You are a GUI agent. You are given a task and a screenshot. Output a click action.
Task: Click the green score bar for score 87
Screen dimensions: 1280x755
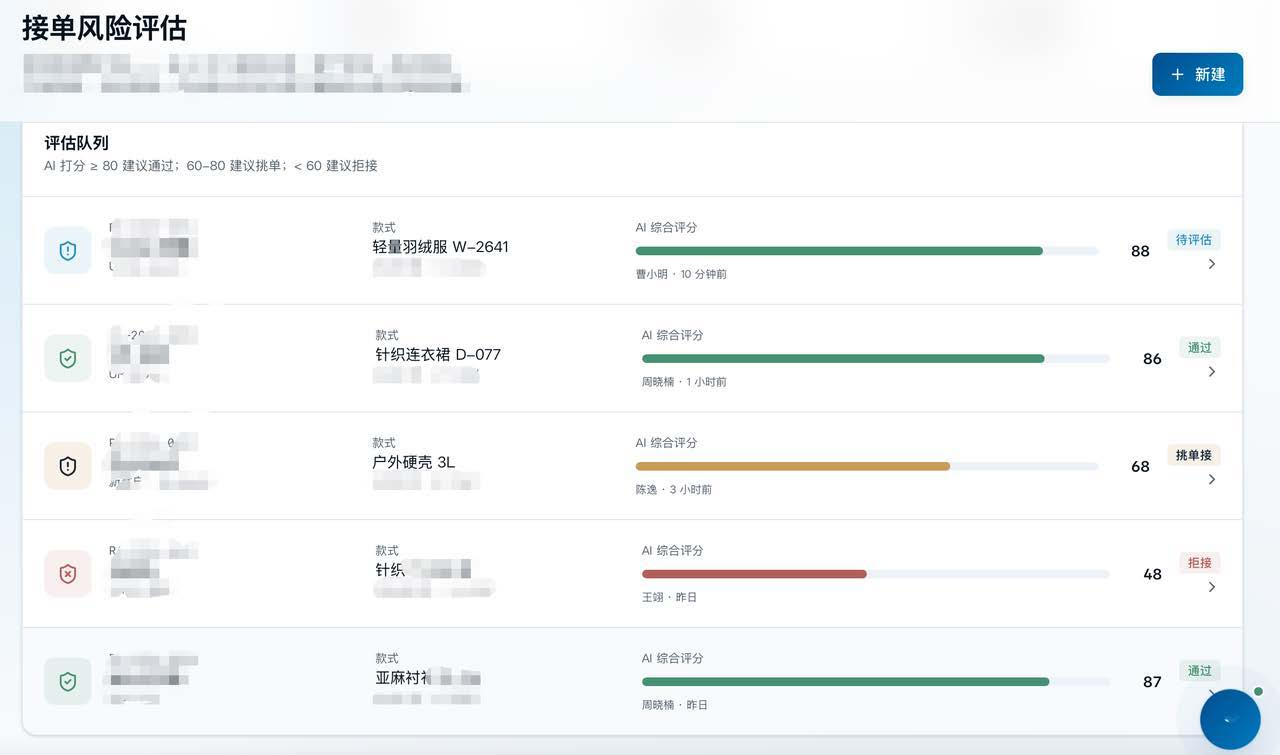click(875, 682)
